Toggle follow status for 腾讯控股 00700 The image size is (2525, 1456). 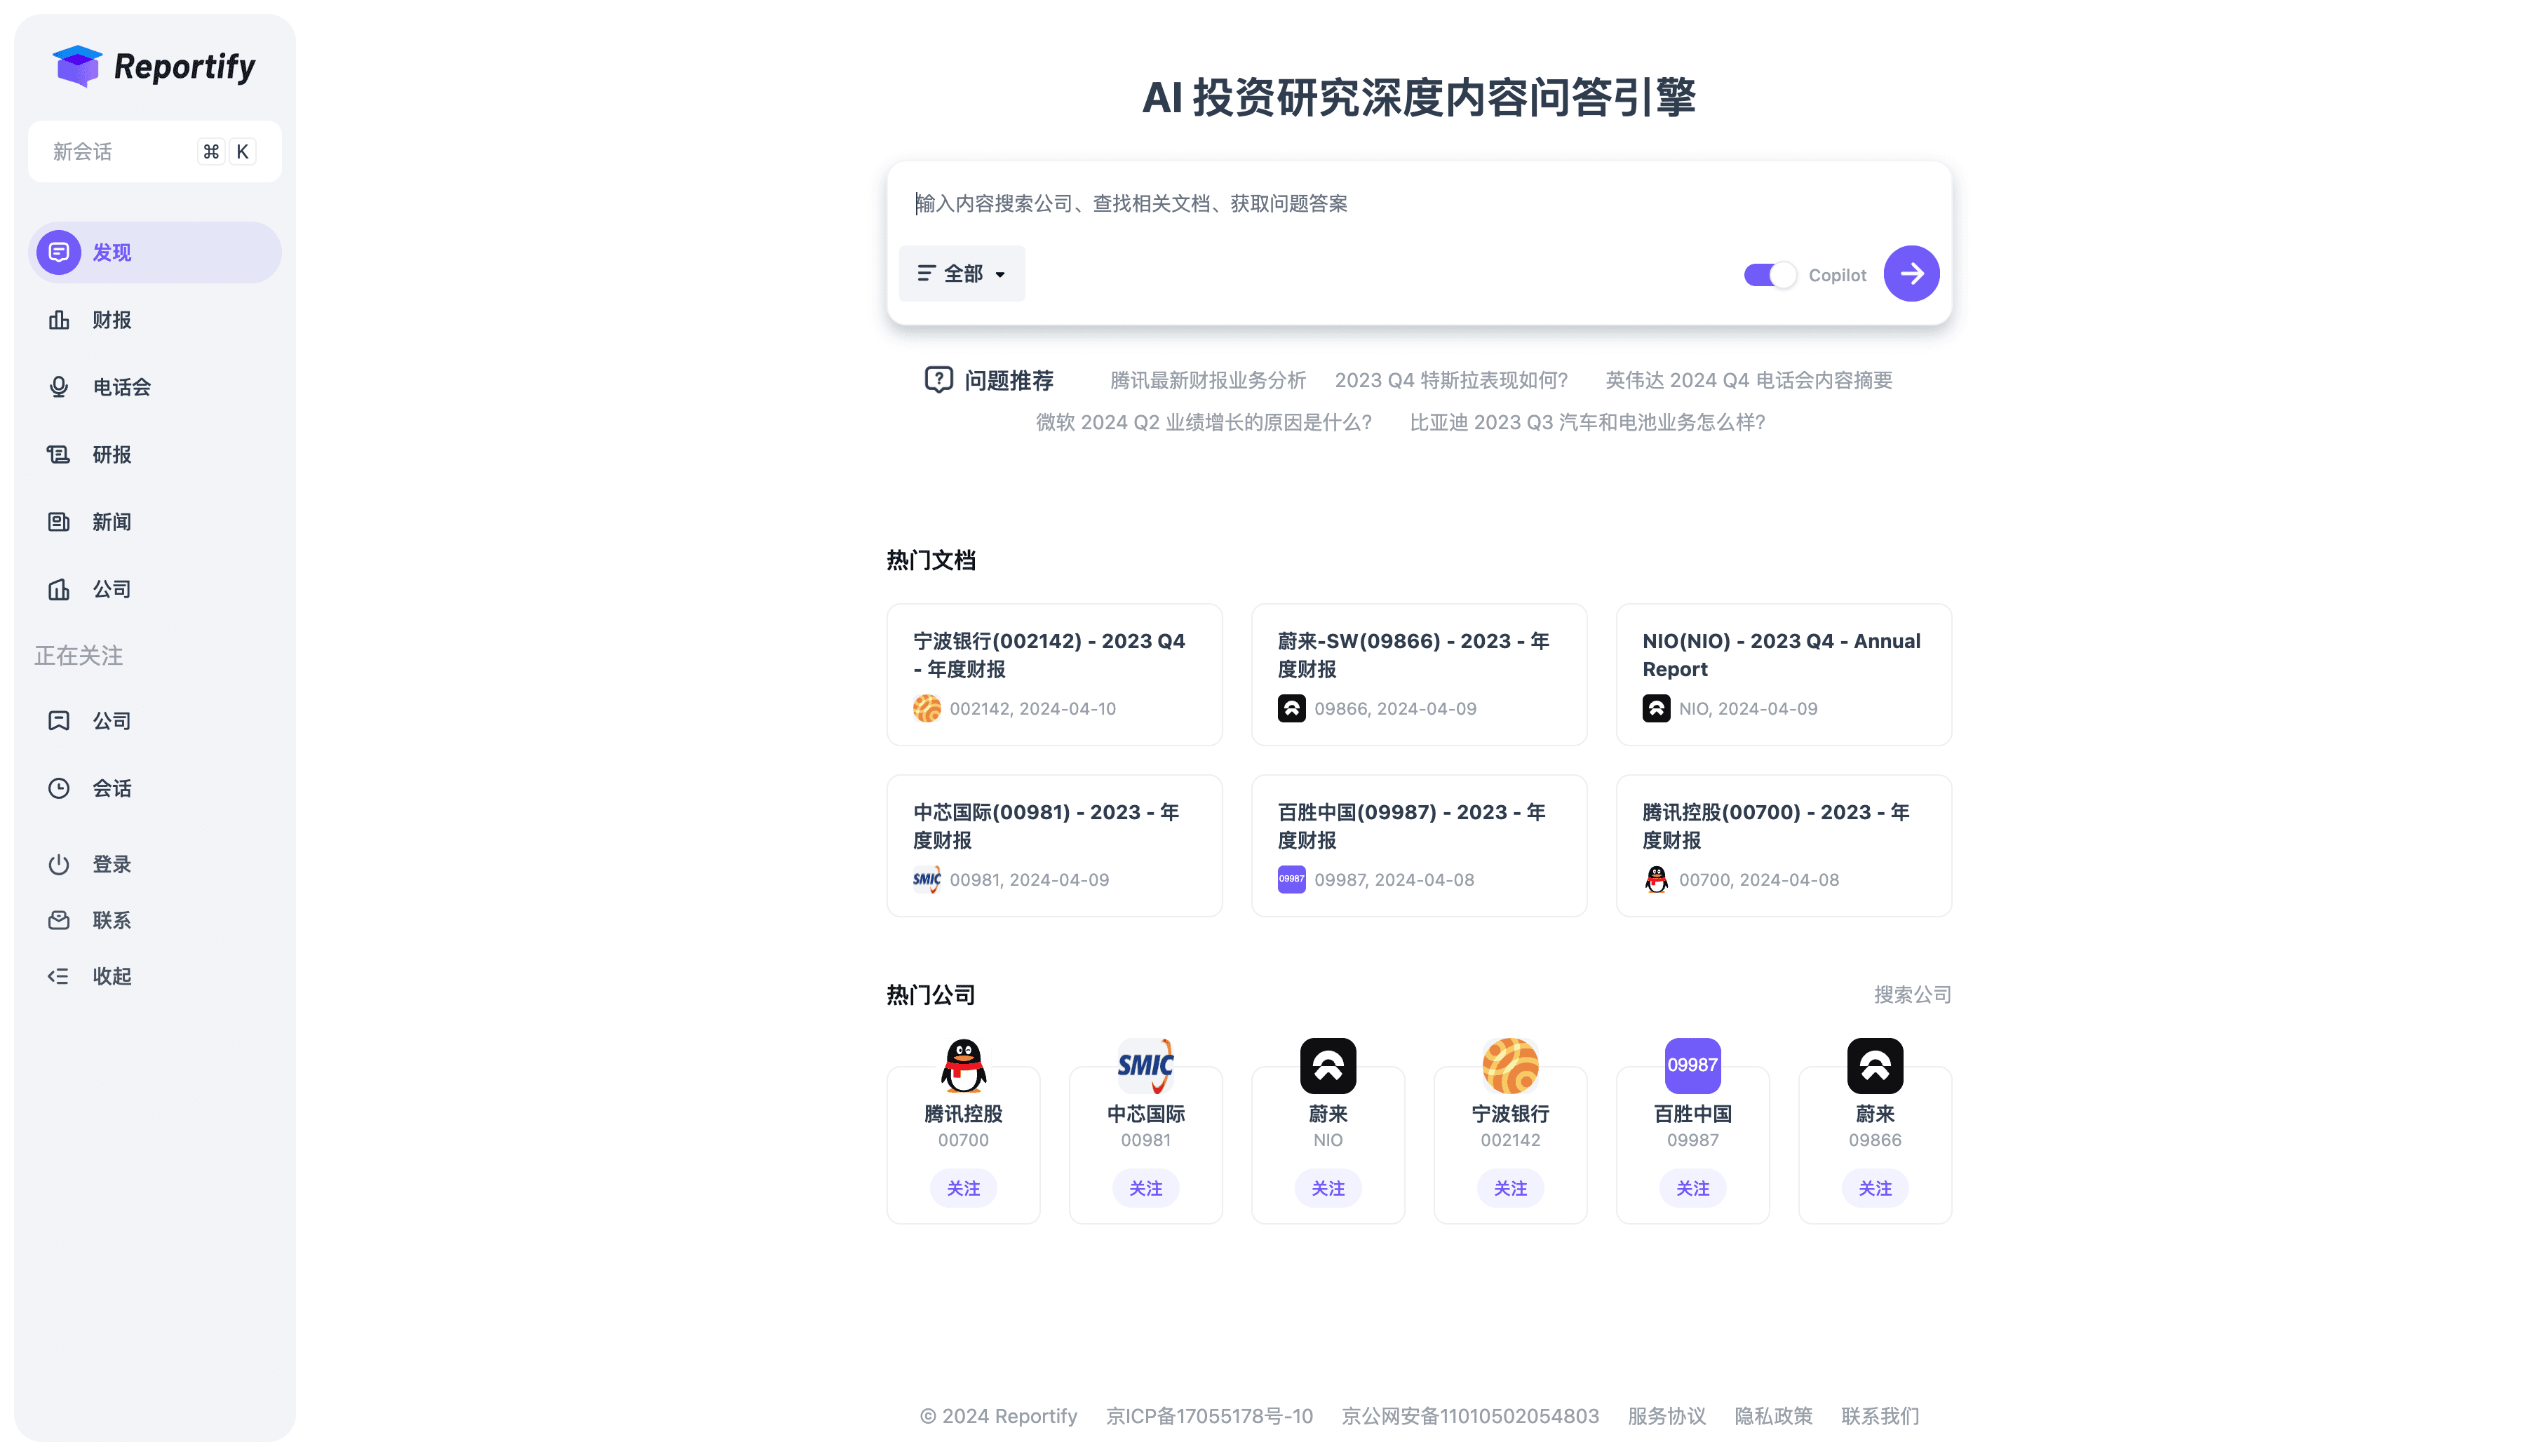tap(962, 1187)
